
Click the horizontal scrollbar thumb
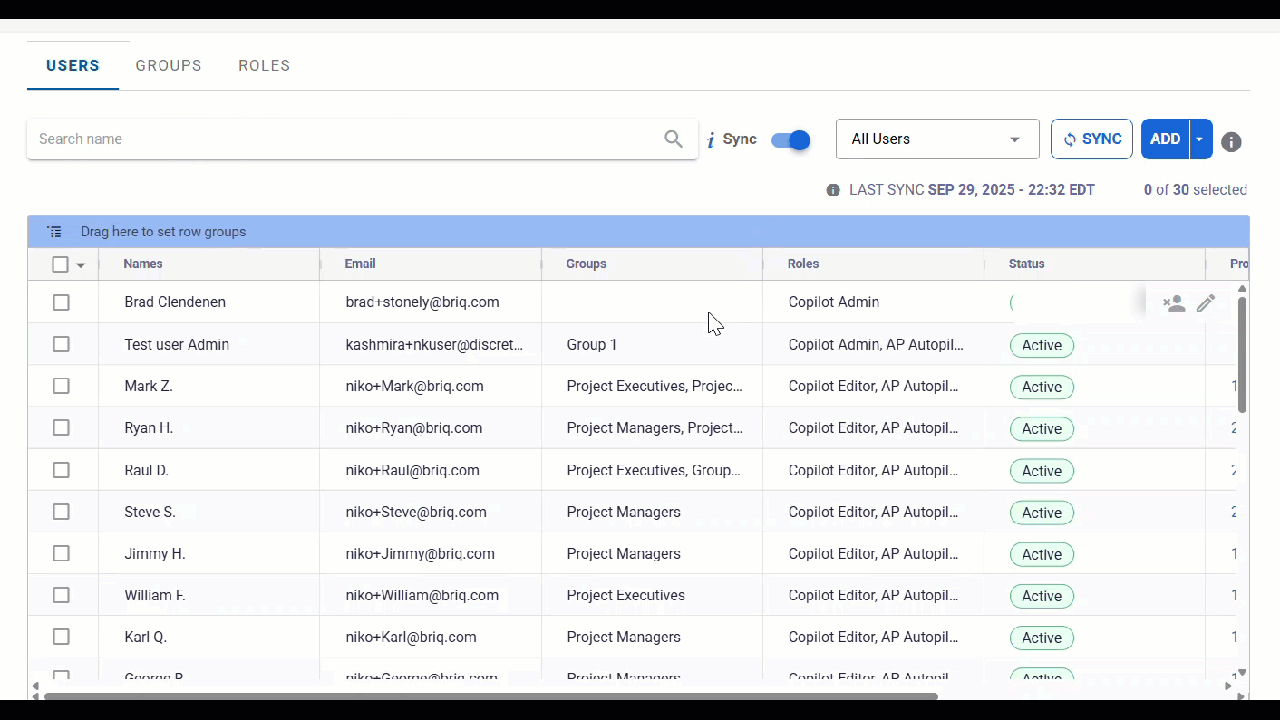point(491,695)
